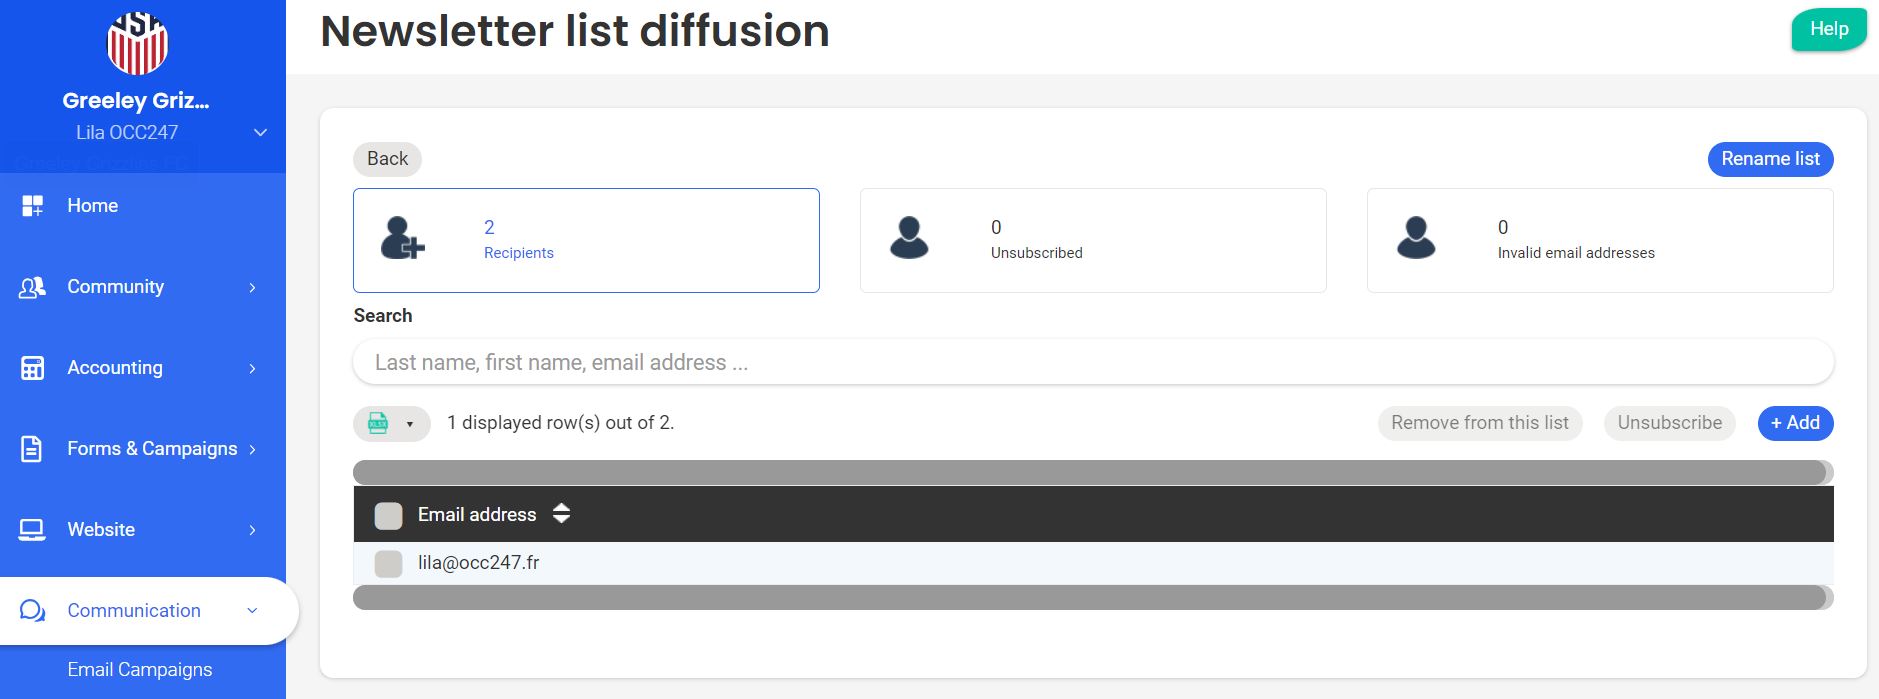
Task: Expand the Lila OCC247 account dropdown
Action: (260, 133)
